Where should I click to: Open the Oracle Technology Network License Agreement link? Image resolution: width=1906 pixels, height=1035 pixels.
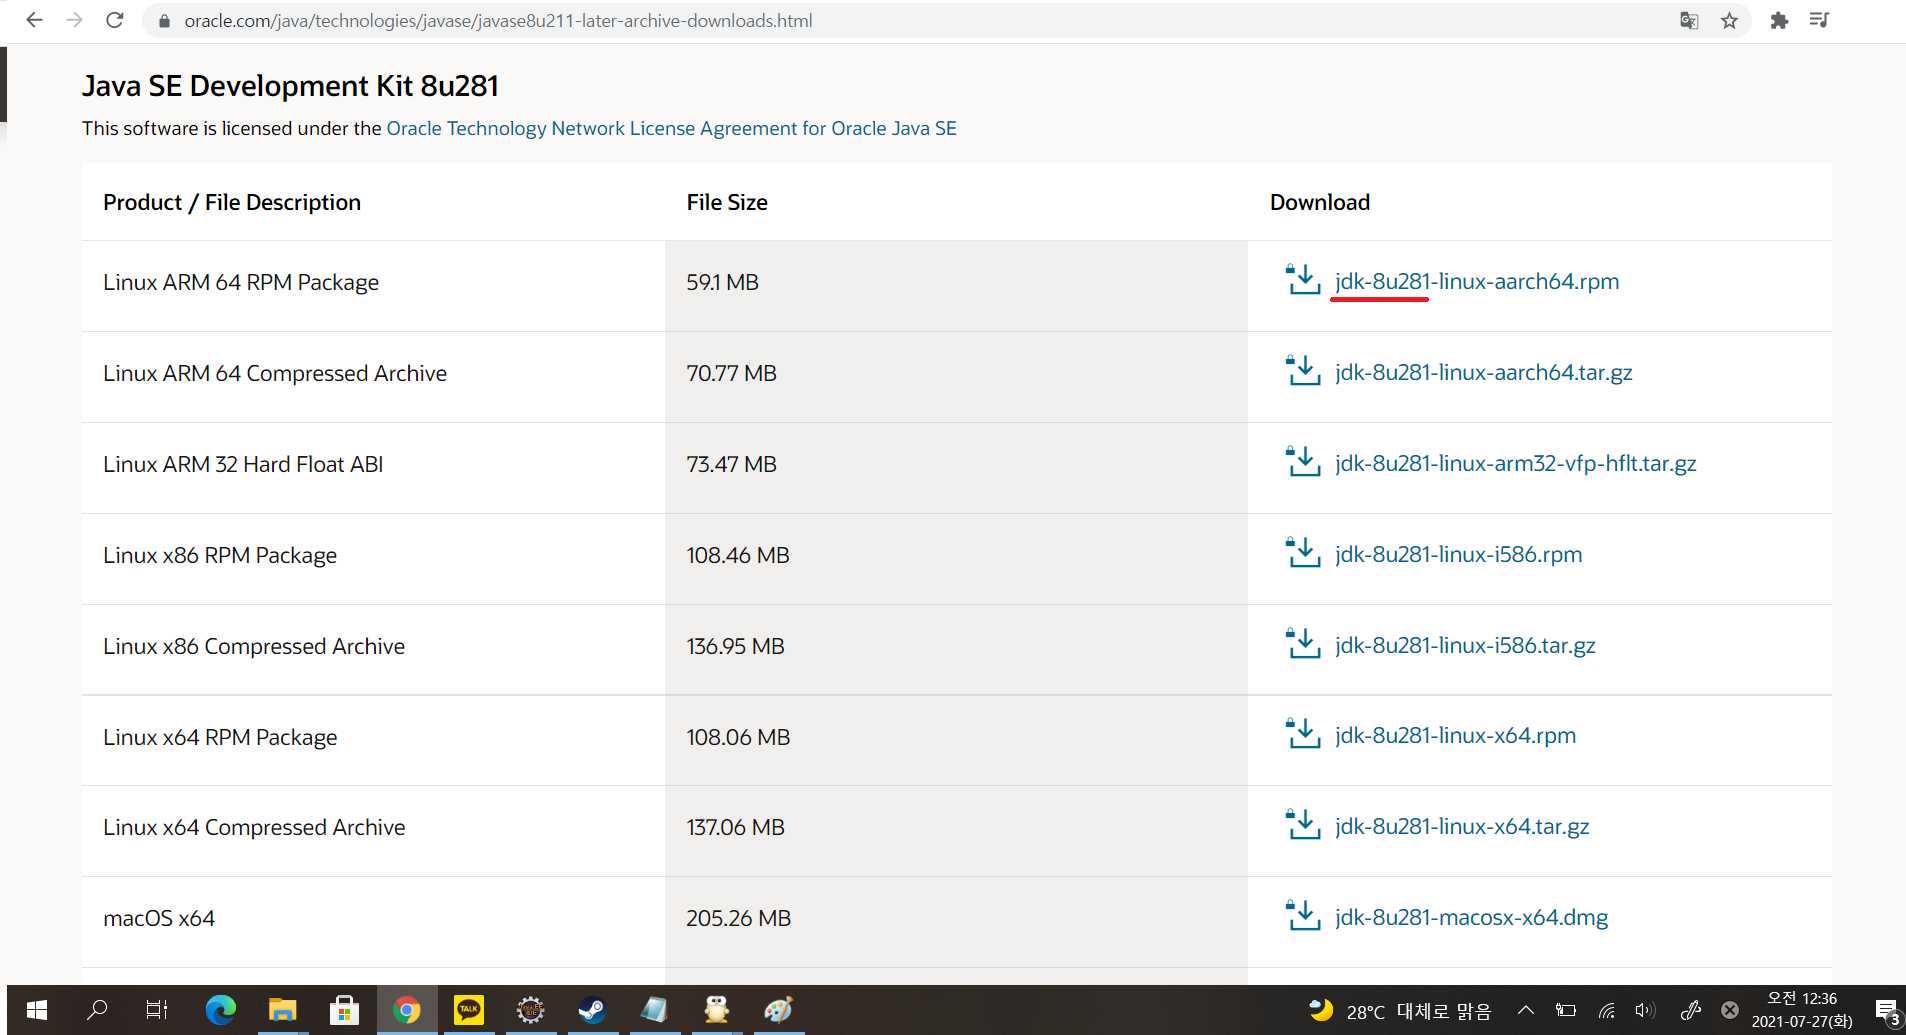(x=671, y=128)
